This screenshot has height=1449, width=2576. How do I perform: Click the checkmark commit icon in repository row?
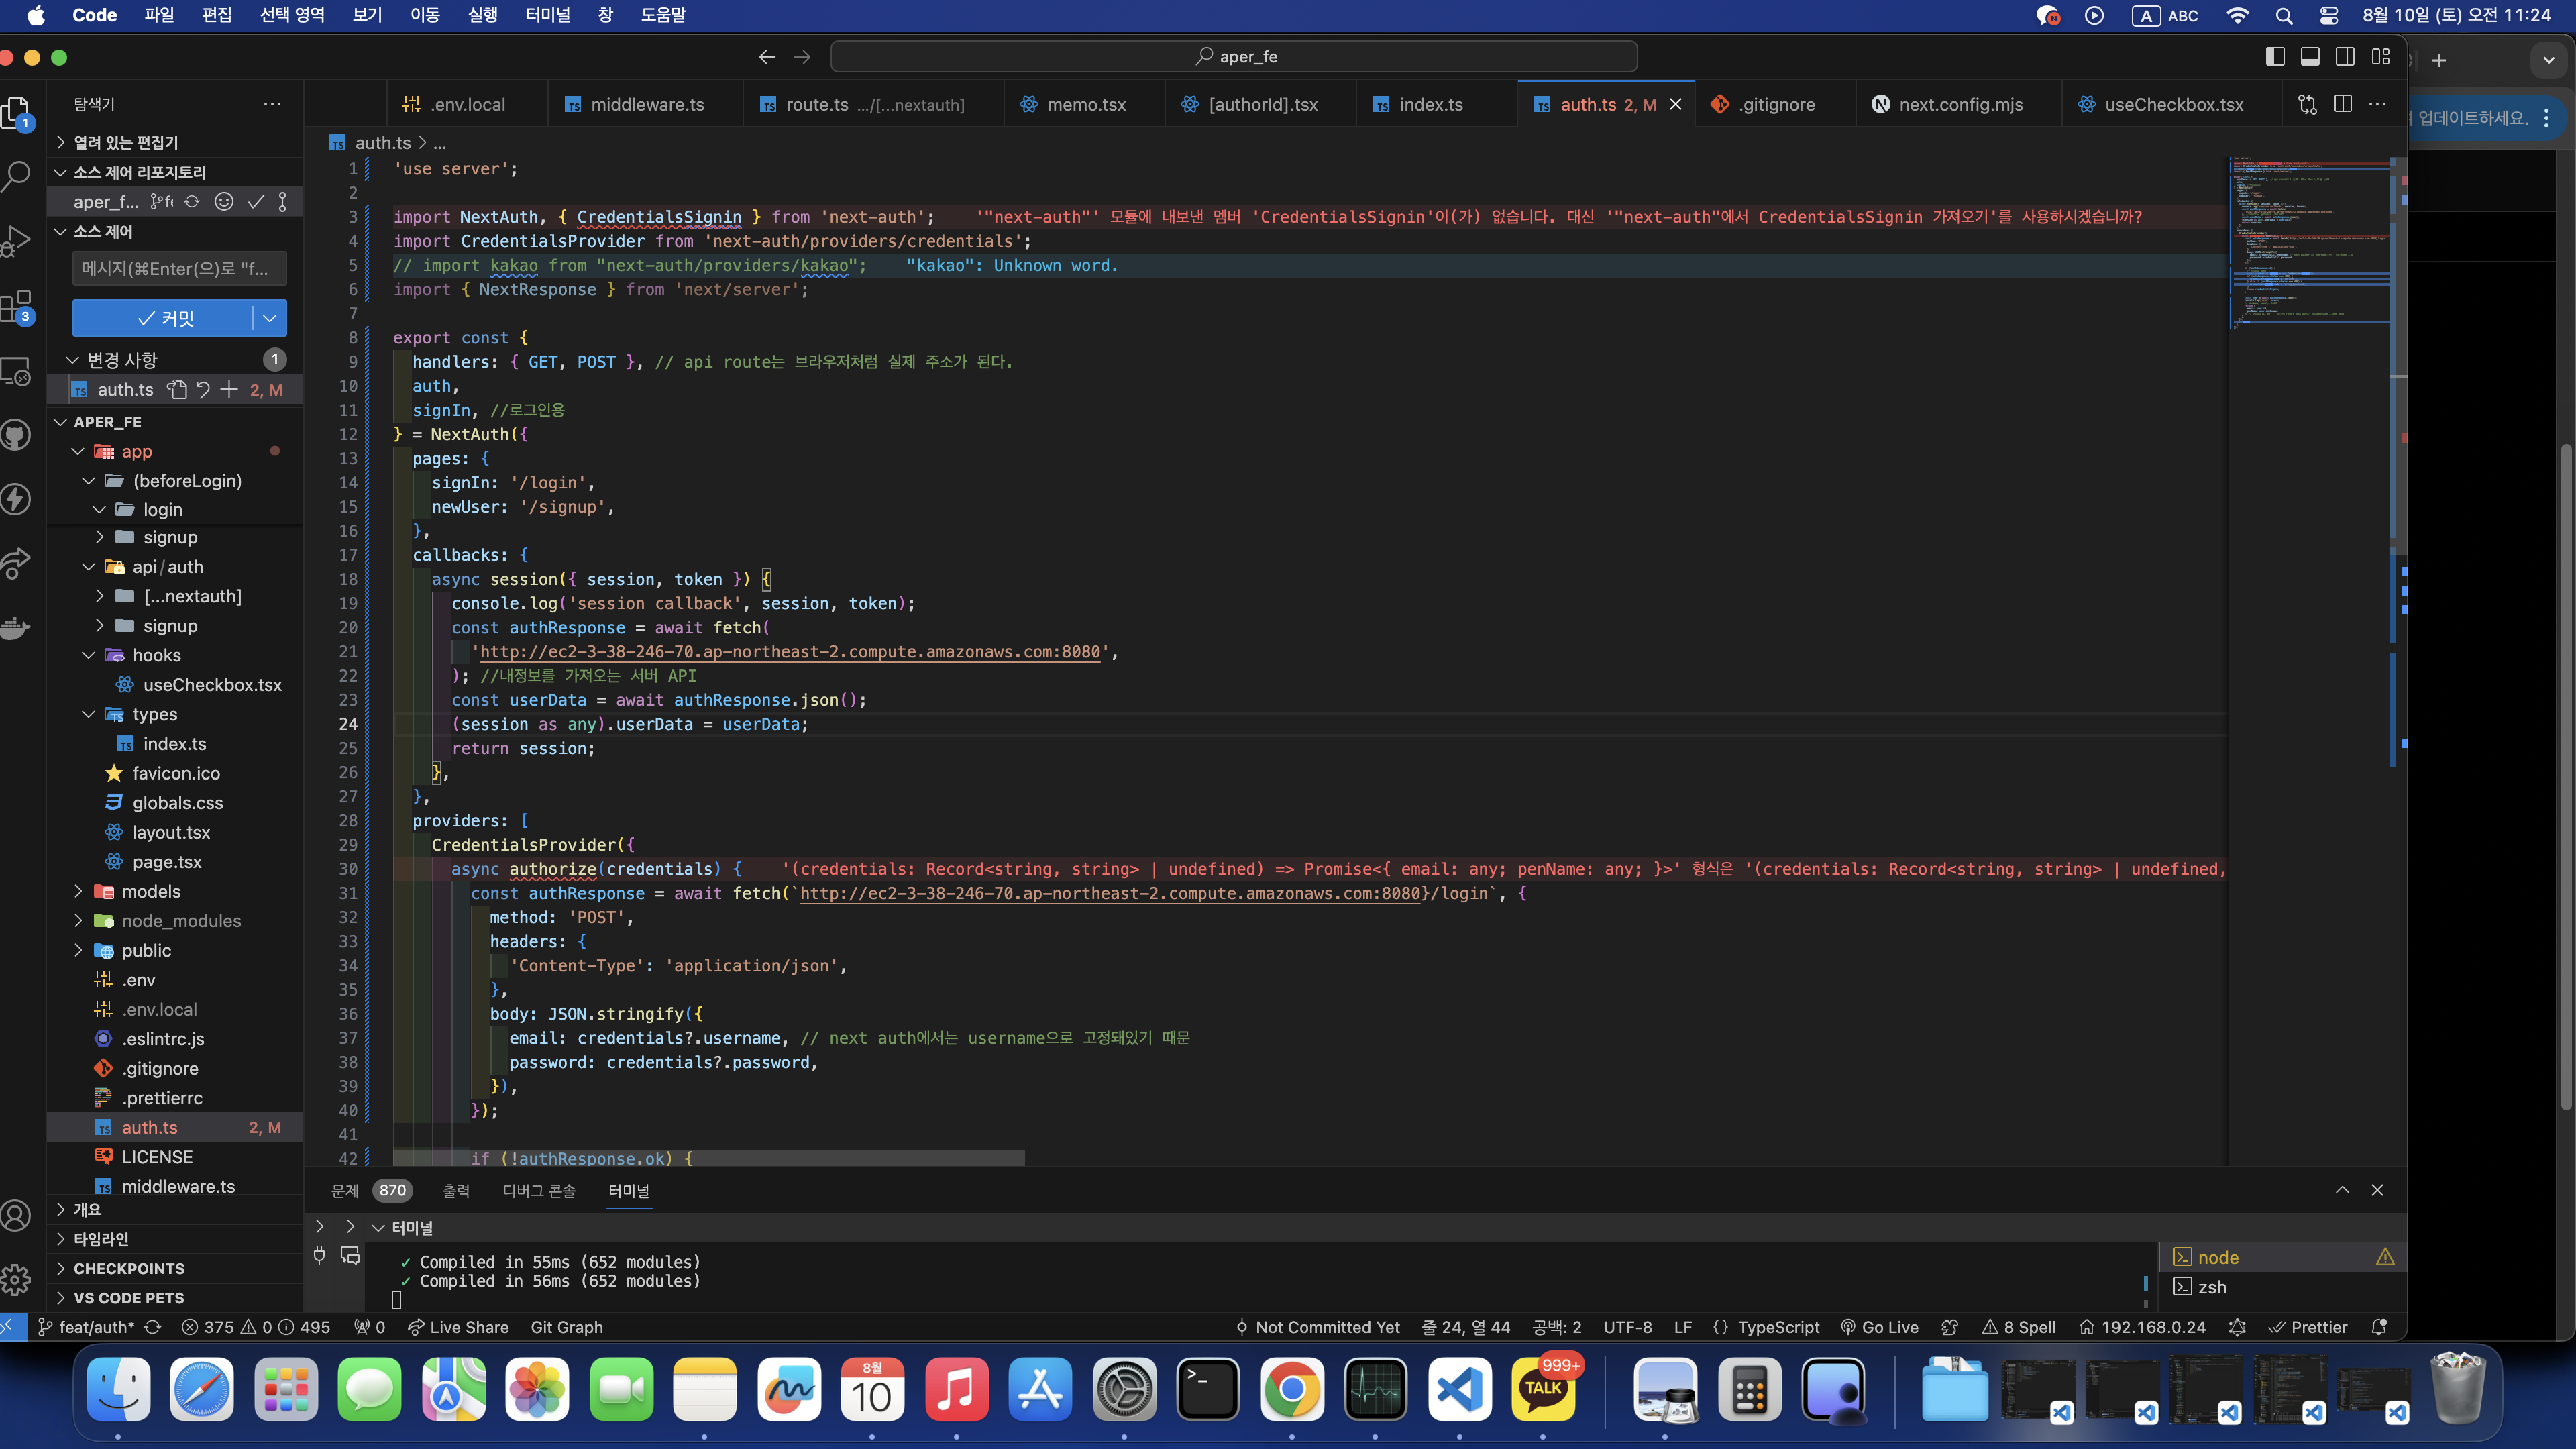pos(256,202)
